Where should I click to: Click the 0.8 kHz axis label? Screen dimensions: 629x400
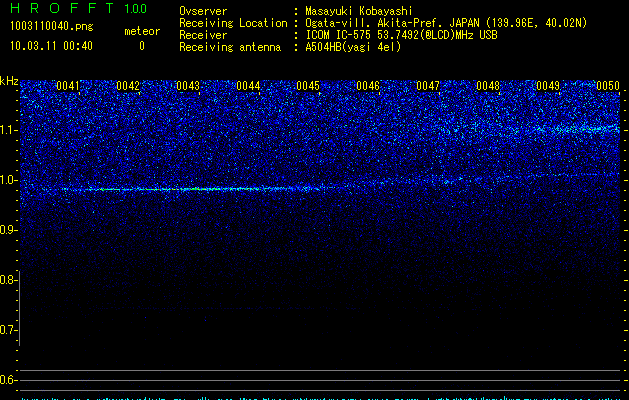[8, 280]
